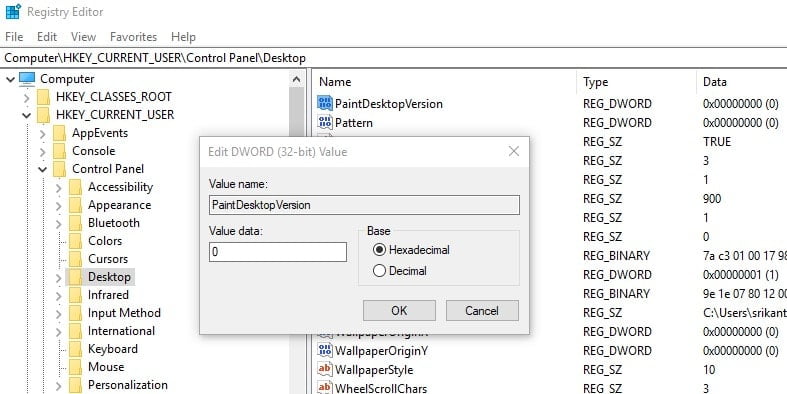Cancel the Edit DWORD dialog
Viewport: 787px width, 394px height.
[x=482, y=311]
